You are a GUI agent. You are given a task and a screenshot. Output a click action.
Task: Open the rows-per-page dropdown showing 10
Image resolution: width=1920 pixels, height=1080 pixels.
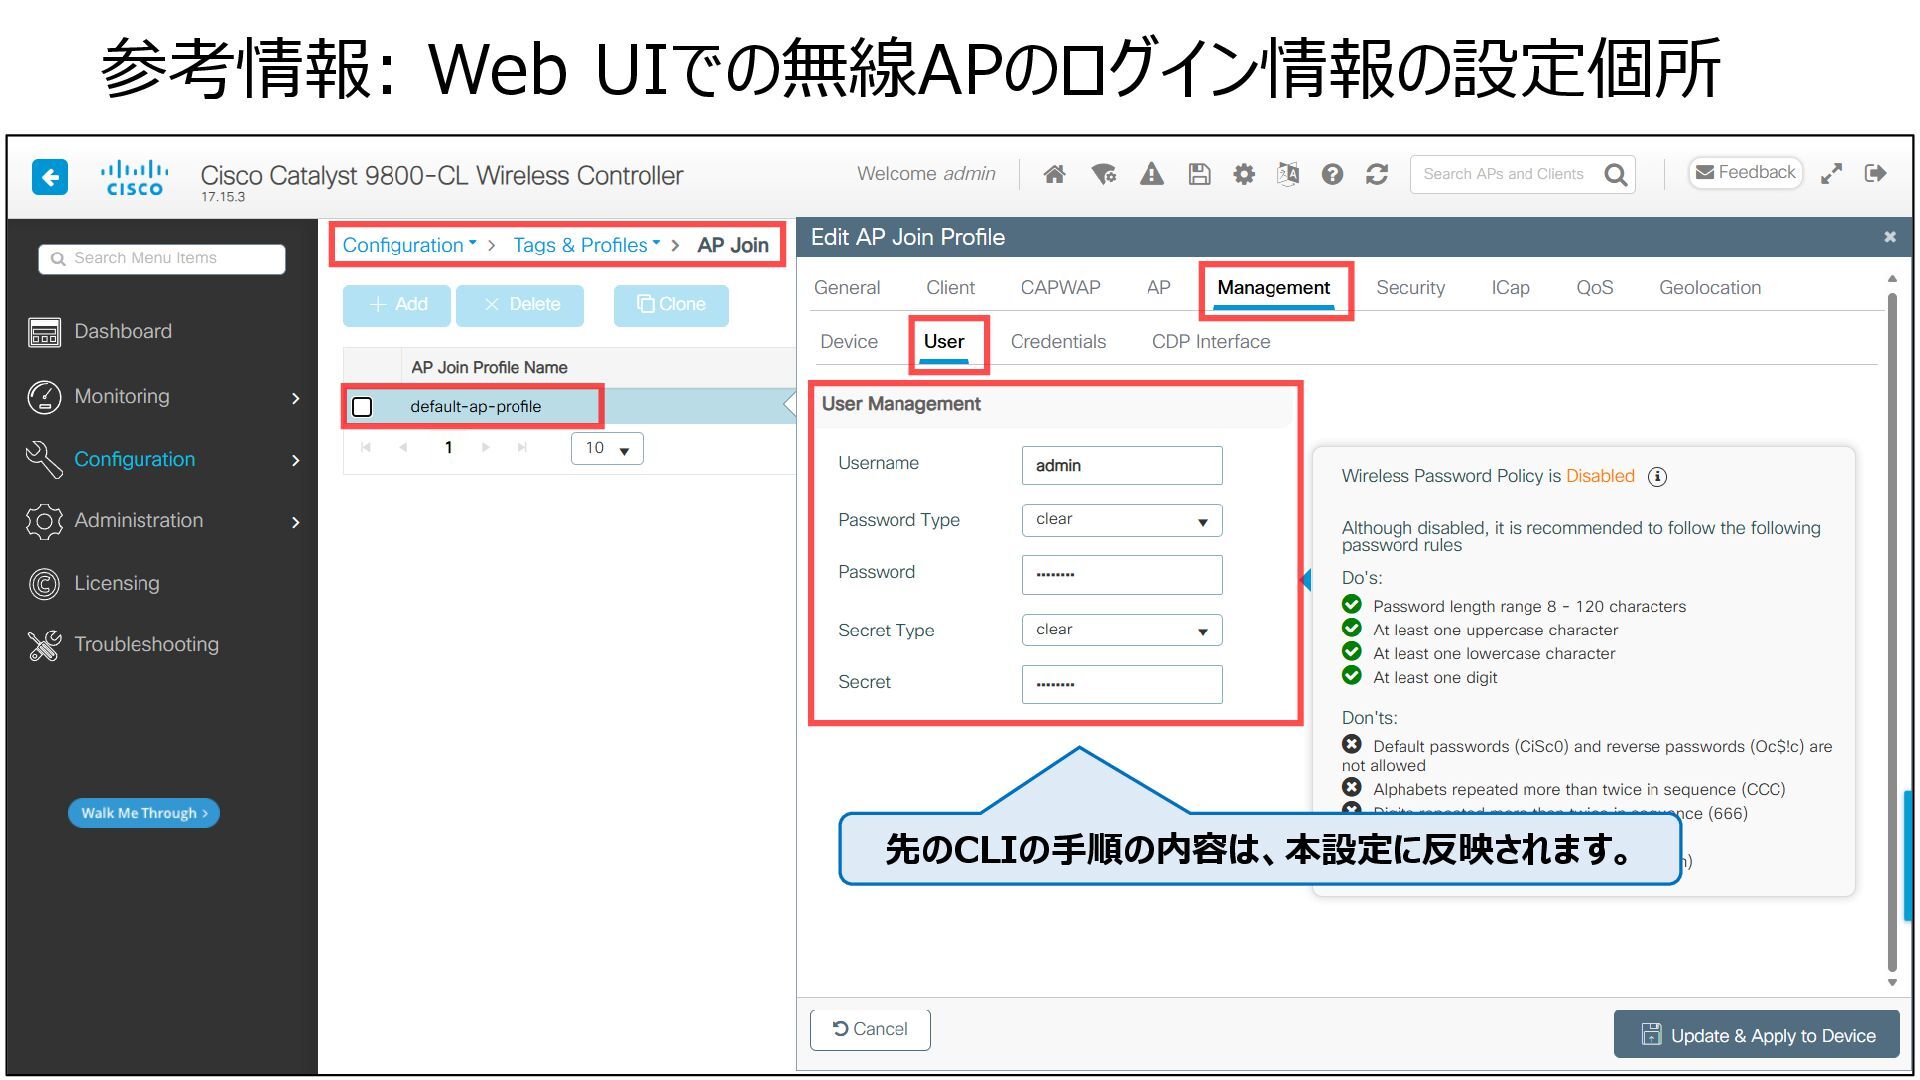pyautogui.click(x=607, y=449)
